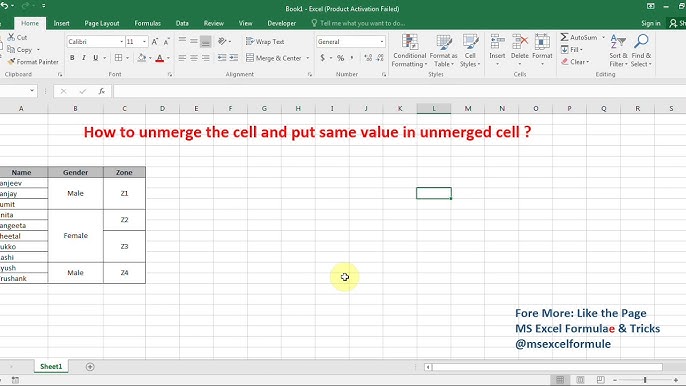Screen dimensions: 686x386
Task: Click the Fill button
Action: (x=571, y=49)
